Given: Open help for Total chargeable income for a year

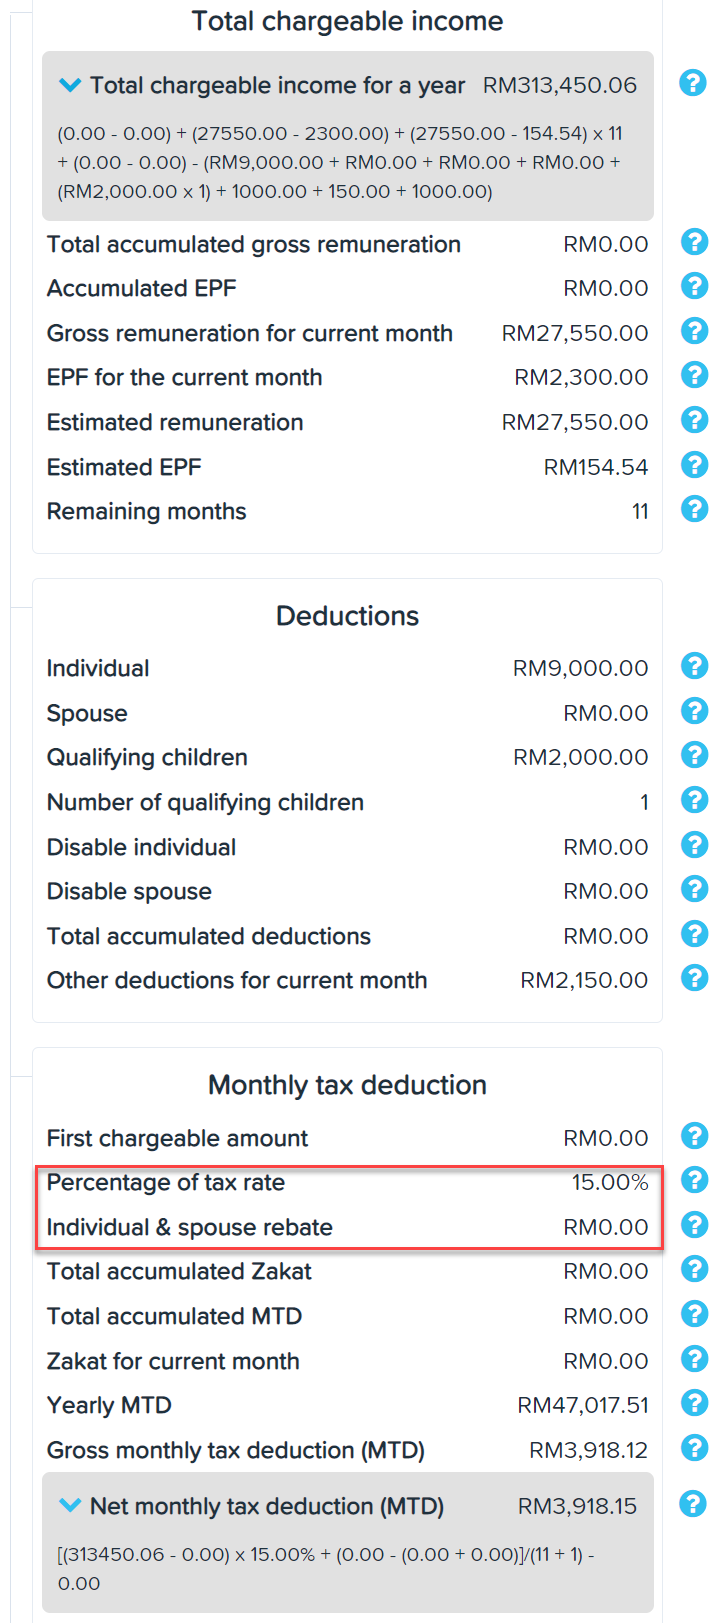Looking at the screenshot, I should pos(693,83).
